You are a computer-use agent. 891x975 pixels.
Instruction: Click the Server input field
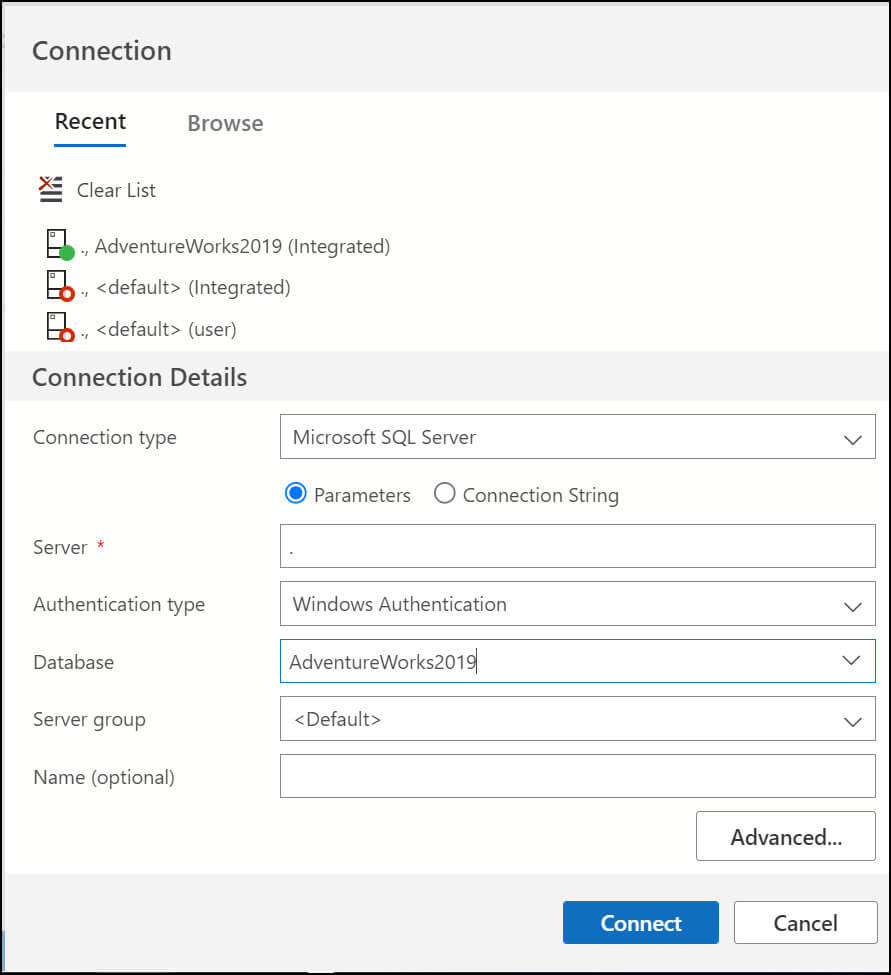(577, 547)
